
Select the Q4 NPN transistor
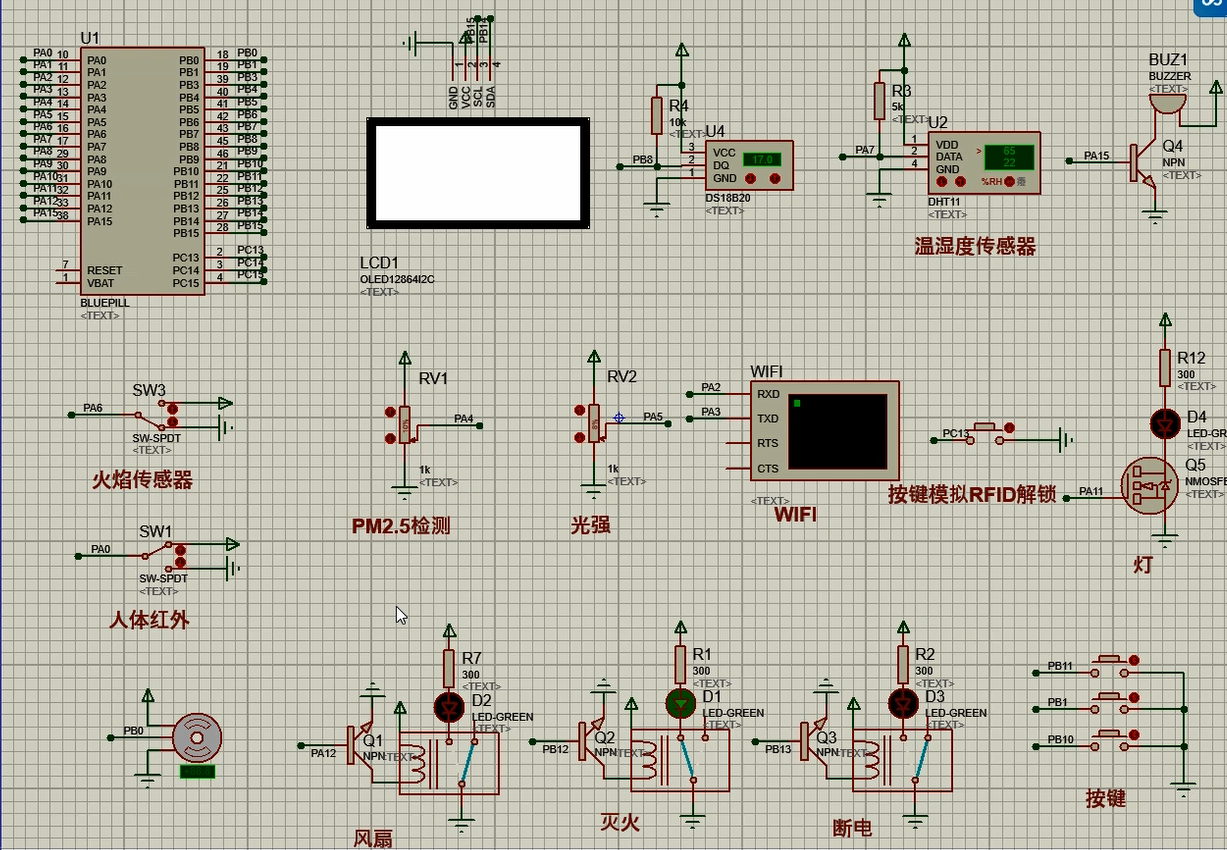point(1143,164)
